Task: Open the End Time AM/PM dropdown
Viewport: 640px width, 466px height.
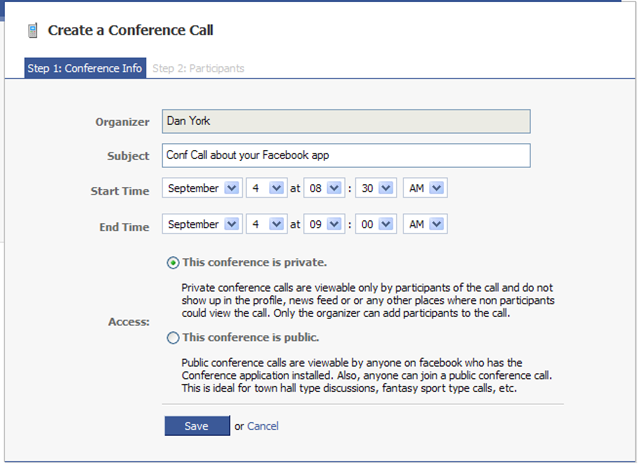Action: pyautogui.click(x=424, y=225)
